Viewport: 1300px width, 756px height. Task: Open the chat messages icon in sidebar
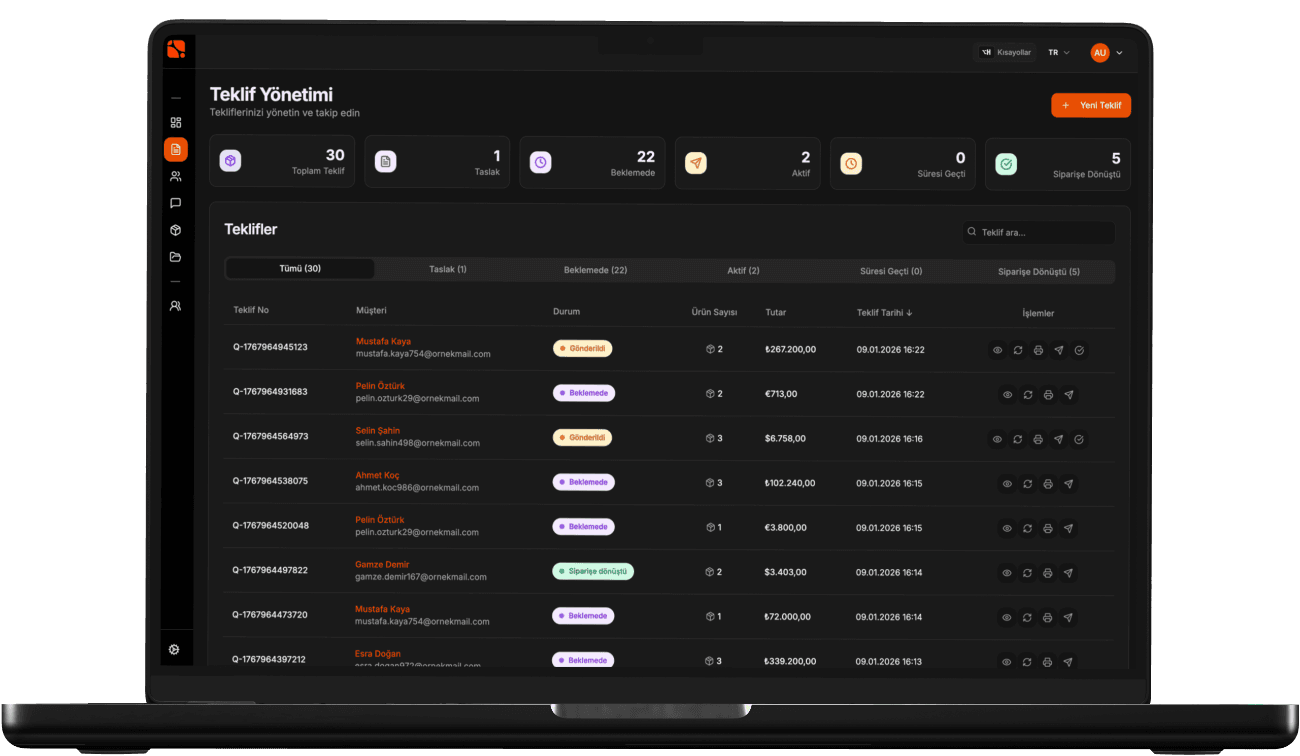pyautogui.click(x=175, y=203)
